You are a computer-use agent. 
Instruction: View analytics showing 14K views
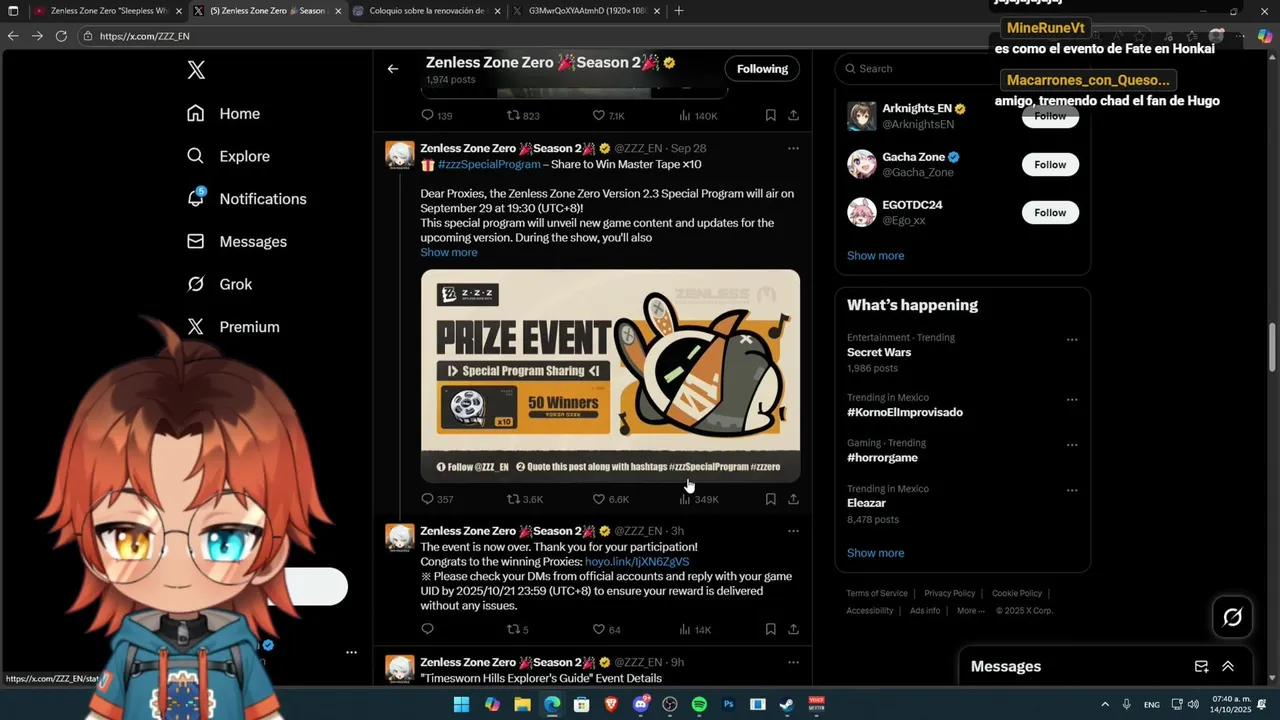pos(695,630)
